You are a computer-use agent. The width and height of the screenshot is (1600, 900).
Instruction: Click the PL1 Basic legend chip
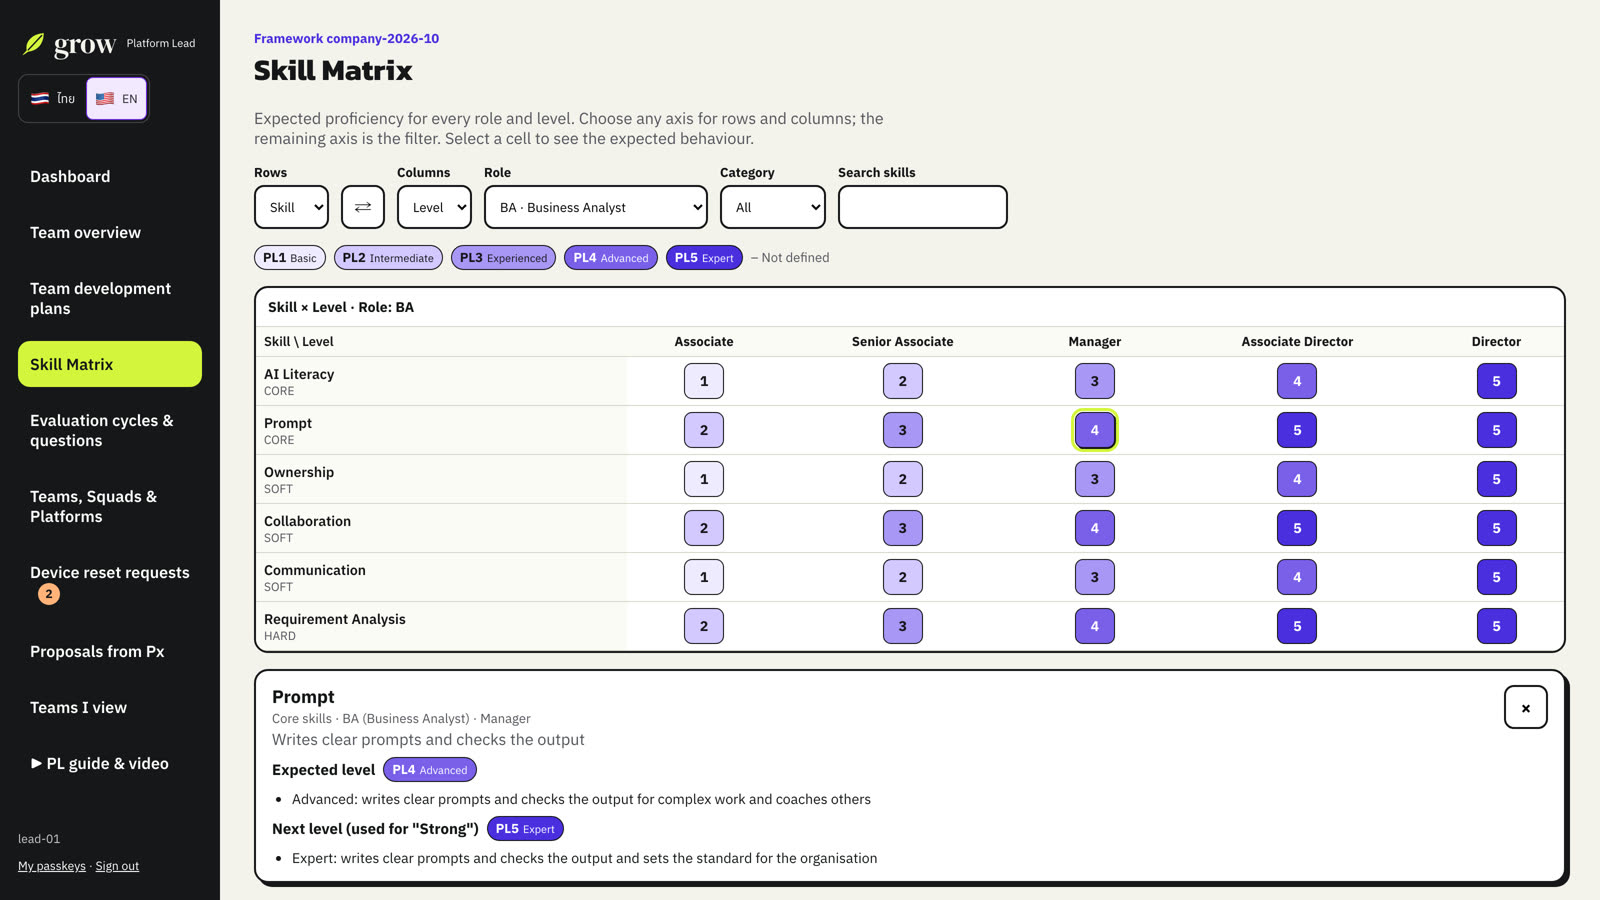point(290,258)
